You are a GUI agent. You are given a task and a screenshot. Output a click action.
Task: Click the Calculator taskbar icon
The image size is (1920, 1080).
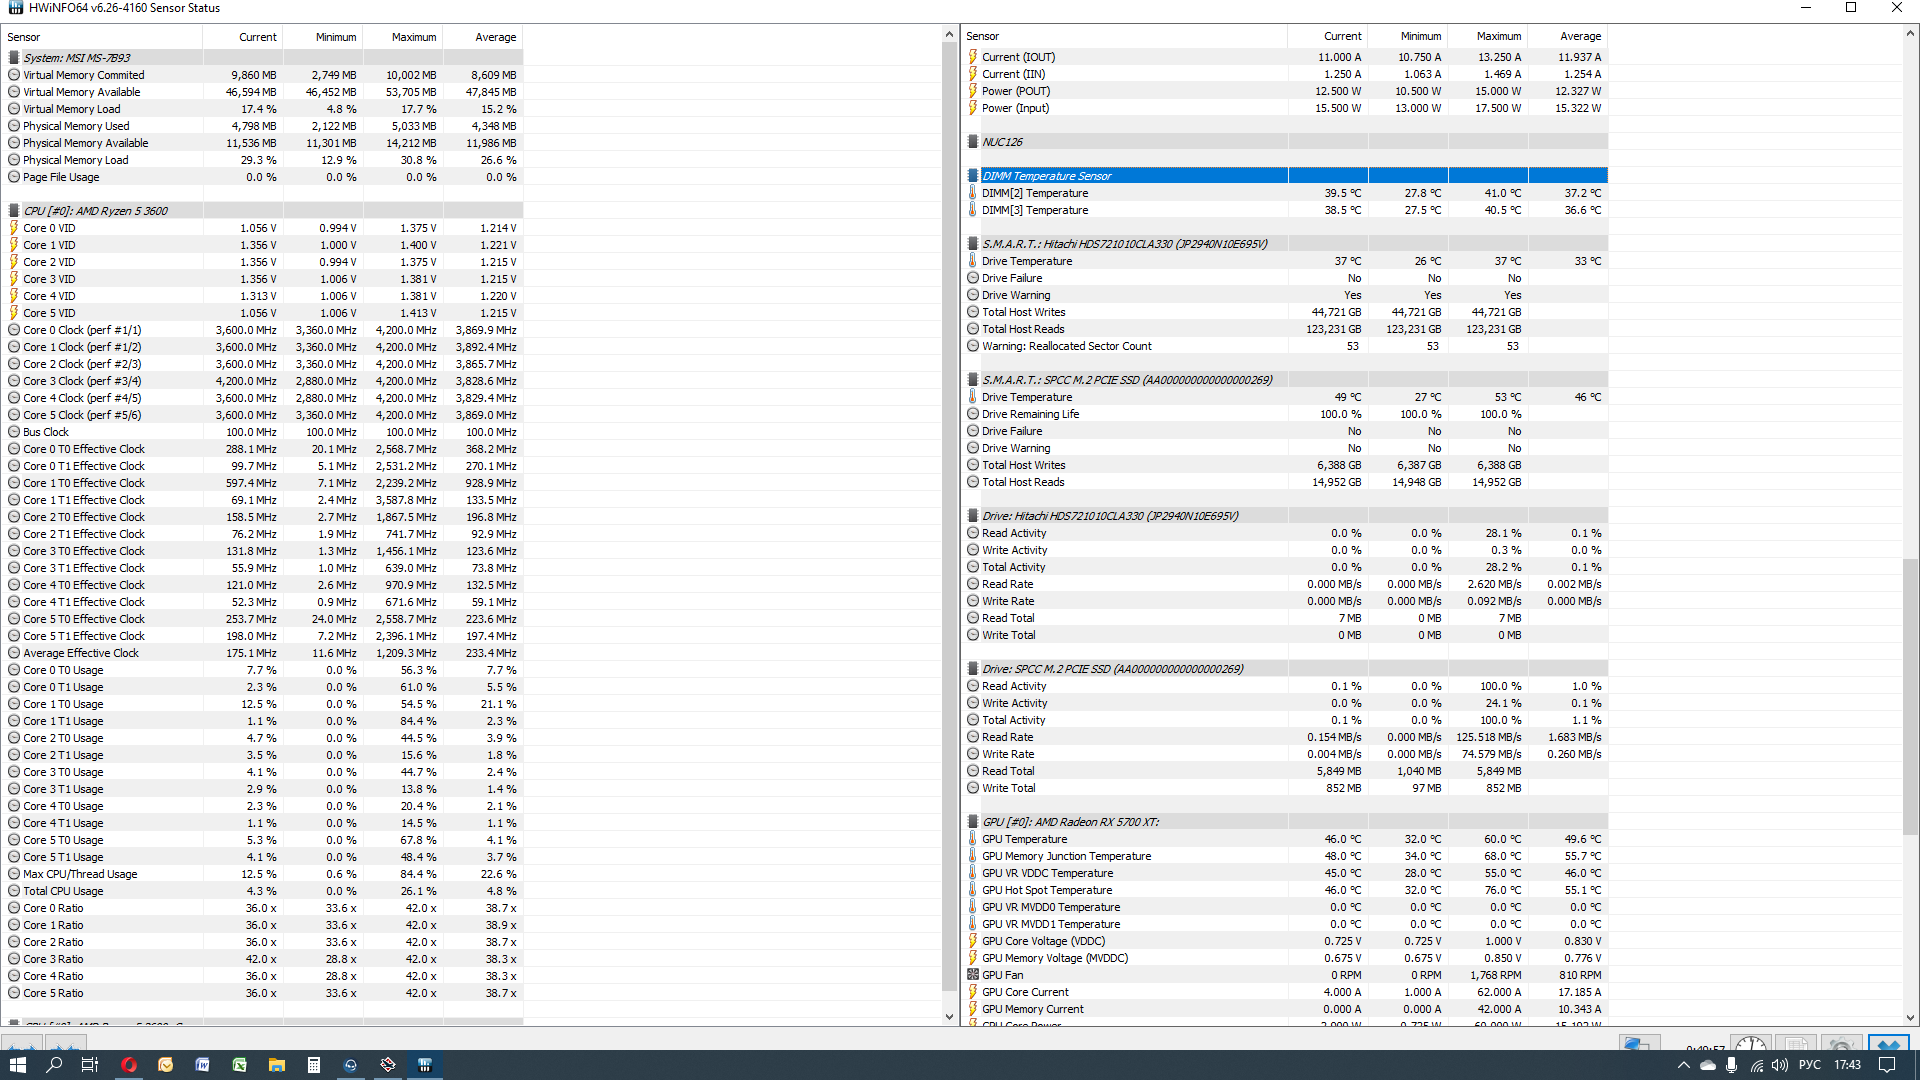[x=314, y=1065]
